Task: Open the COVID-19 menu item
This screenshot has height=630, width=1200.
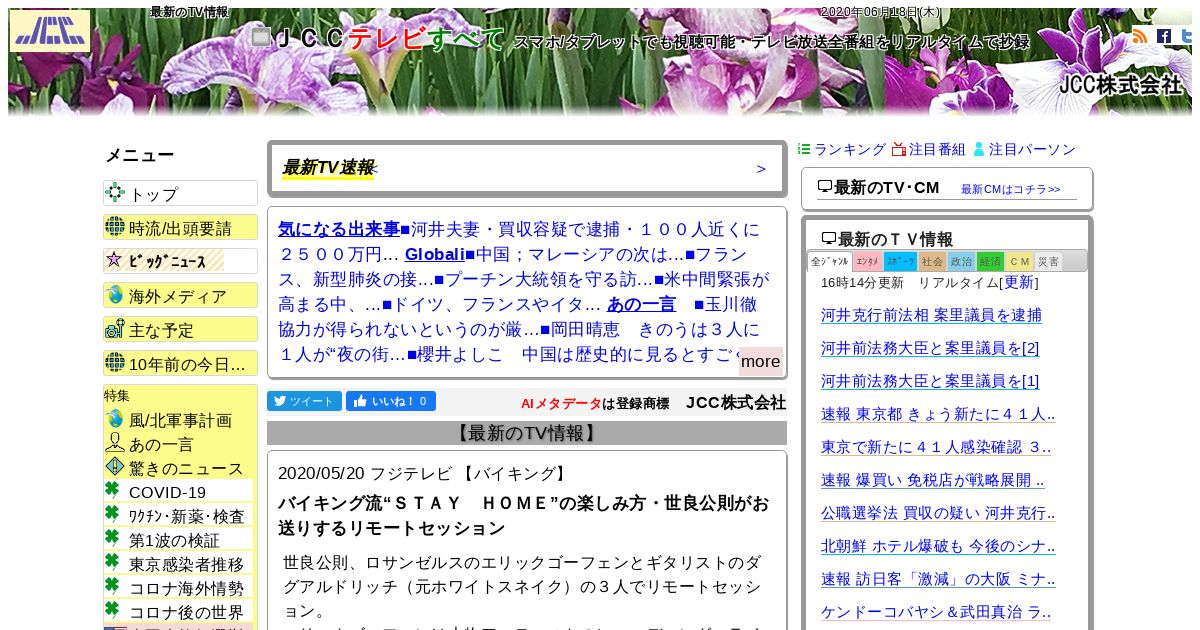Action: pyautogui.click(x=180, y=491)
